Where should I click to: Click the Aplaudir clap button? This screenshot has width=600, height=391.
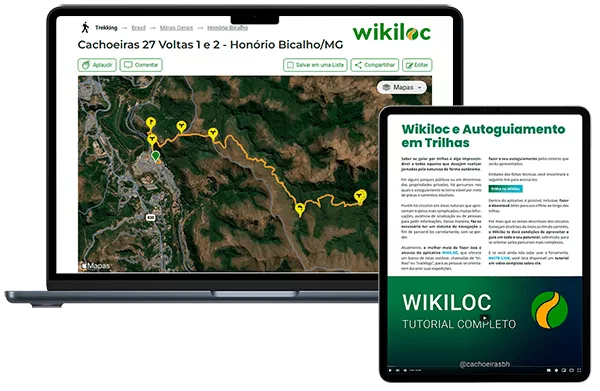[x=97, y=65]
